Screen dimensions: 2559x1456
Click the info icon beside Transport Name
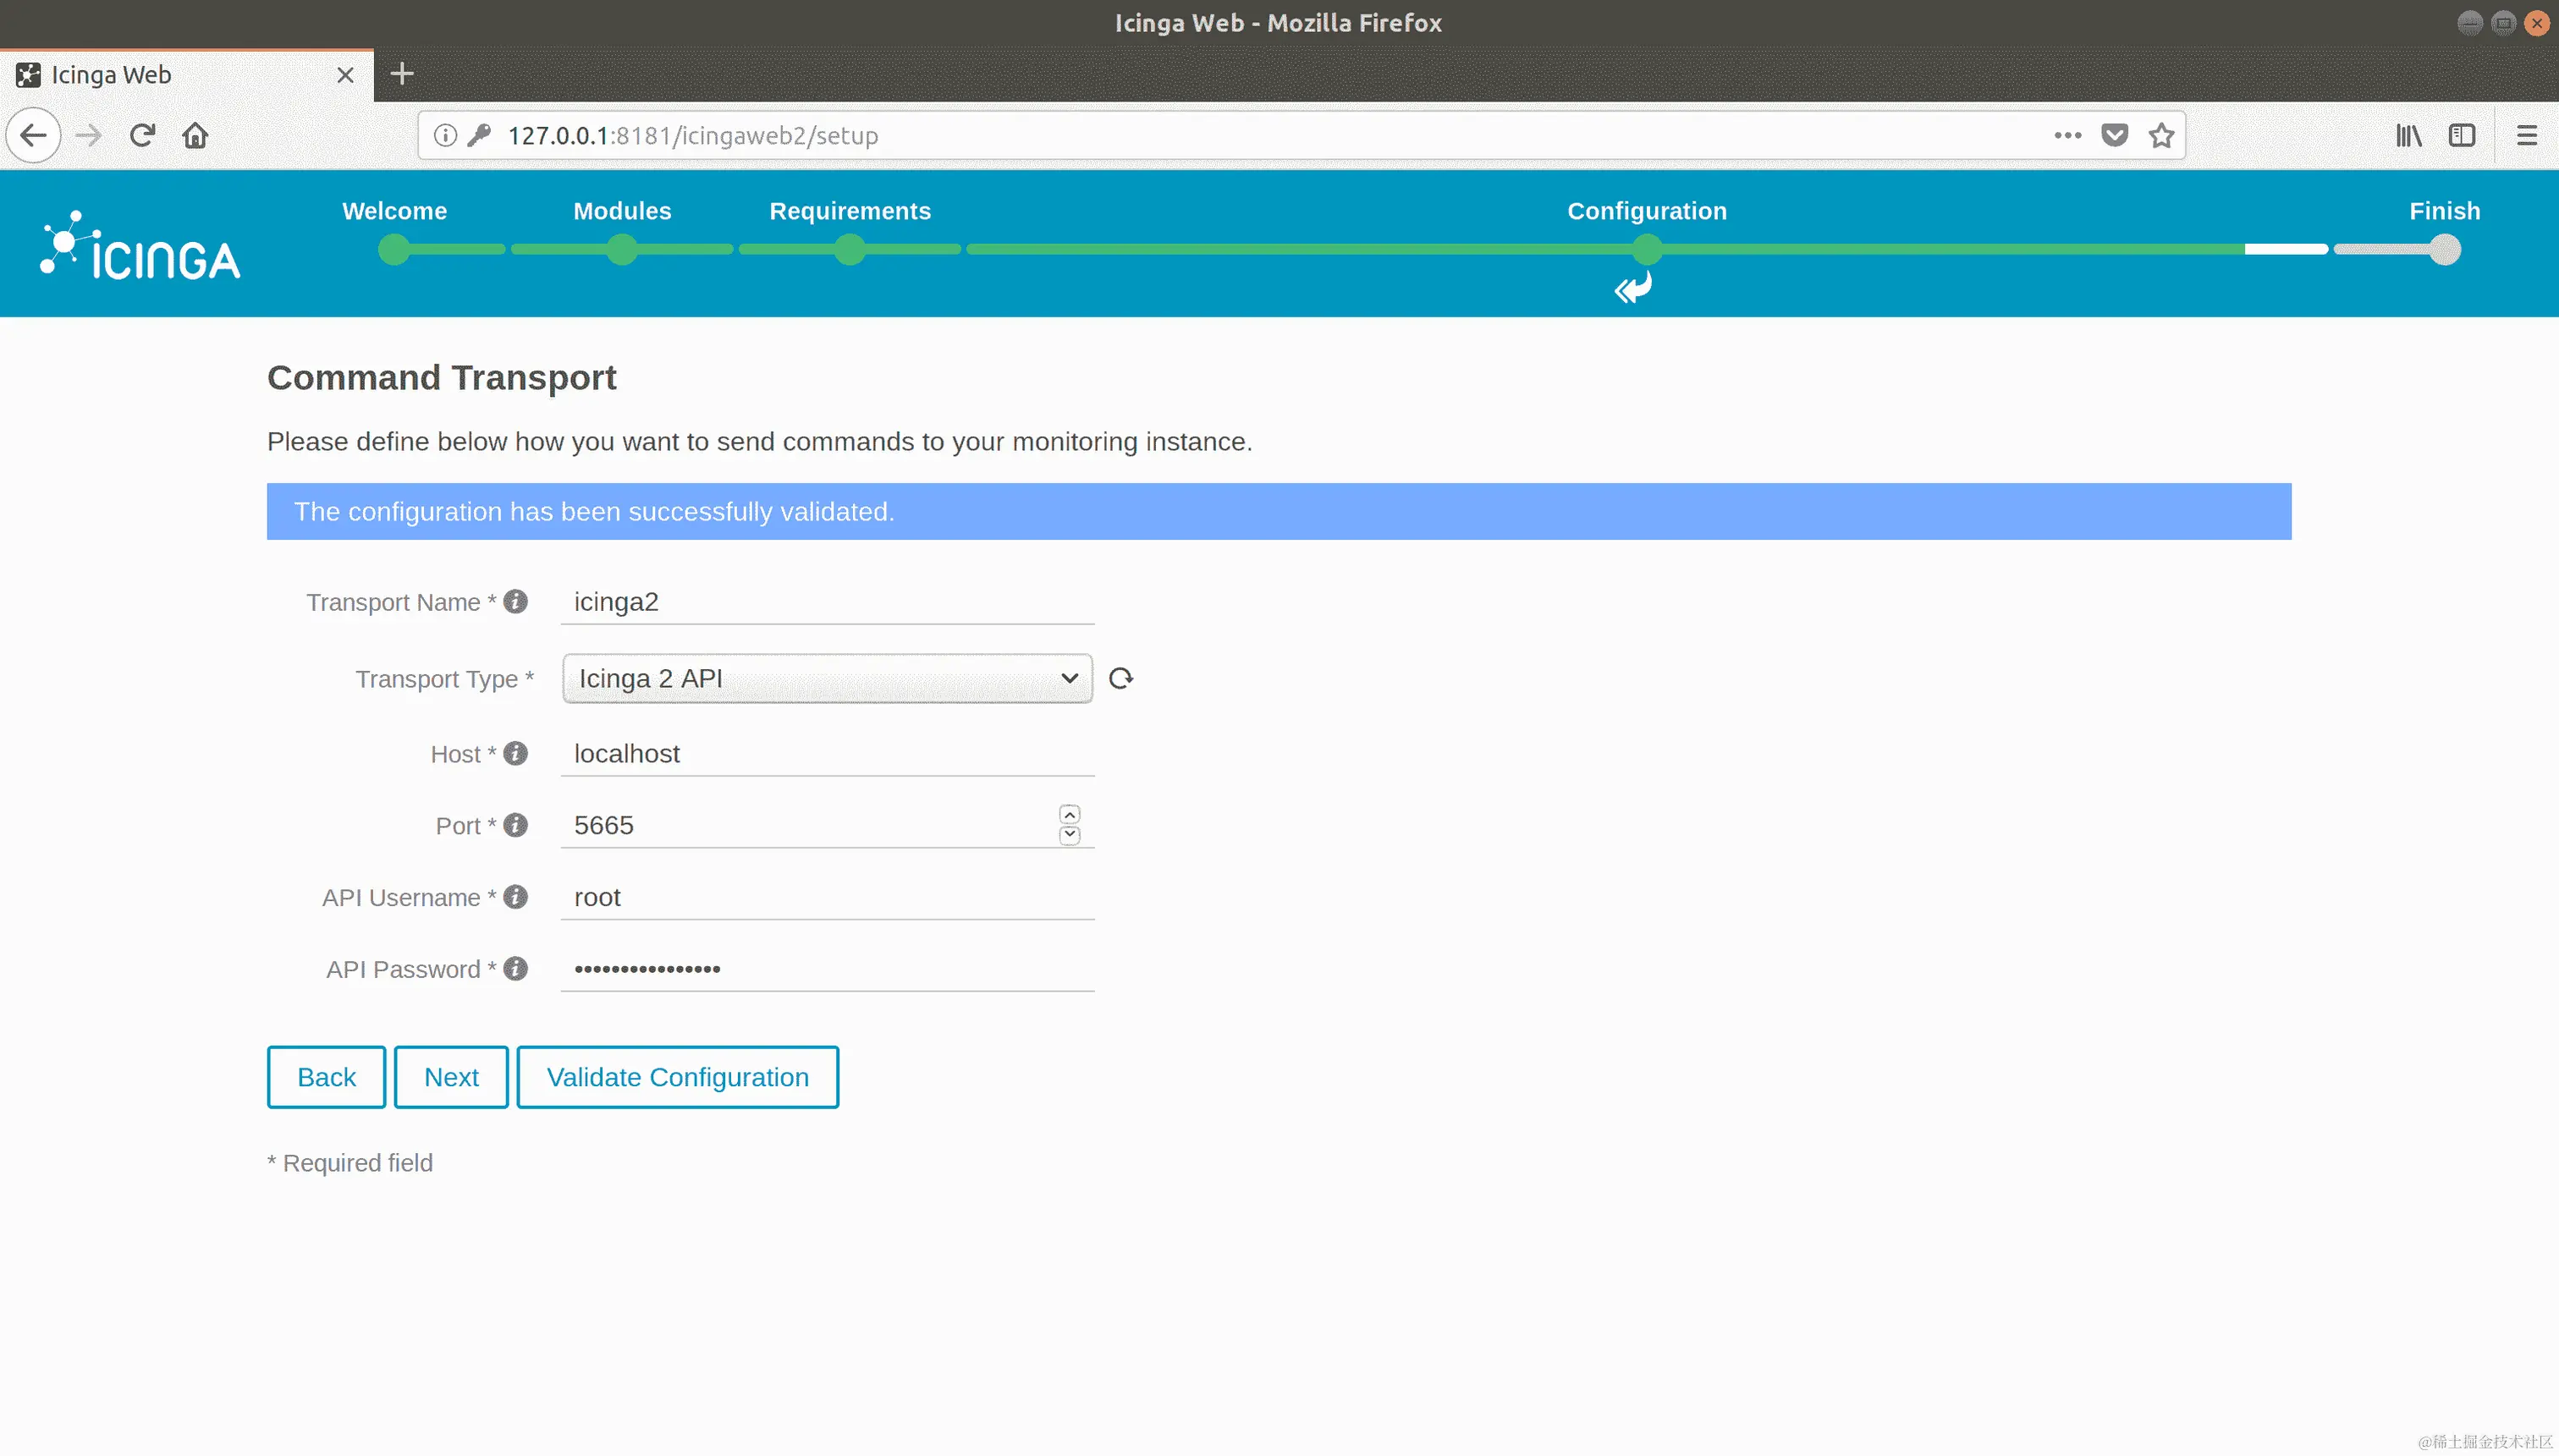coord(515,602)
